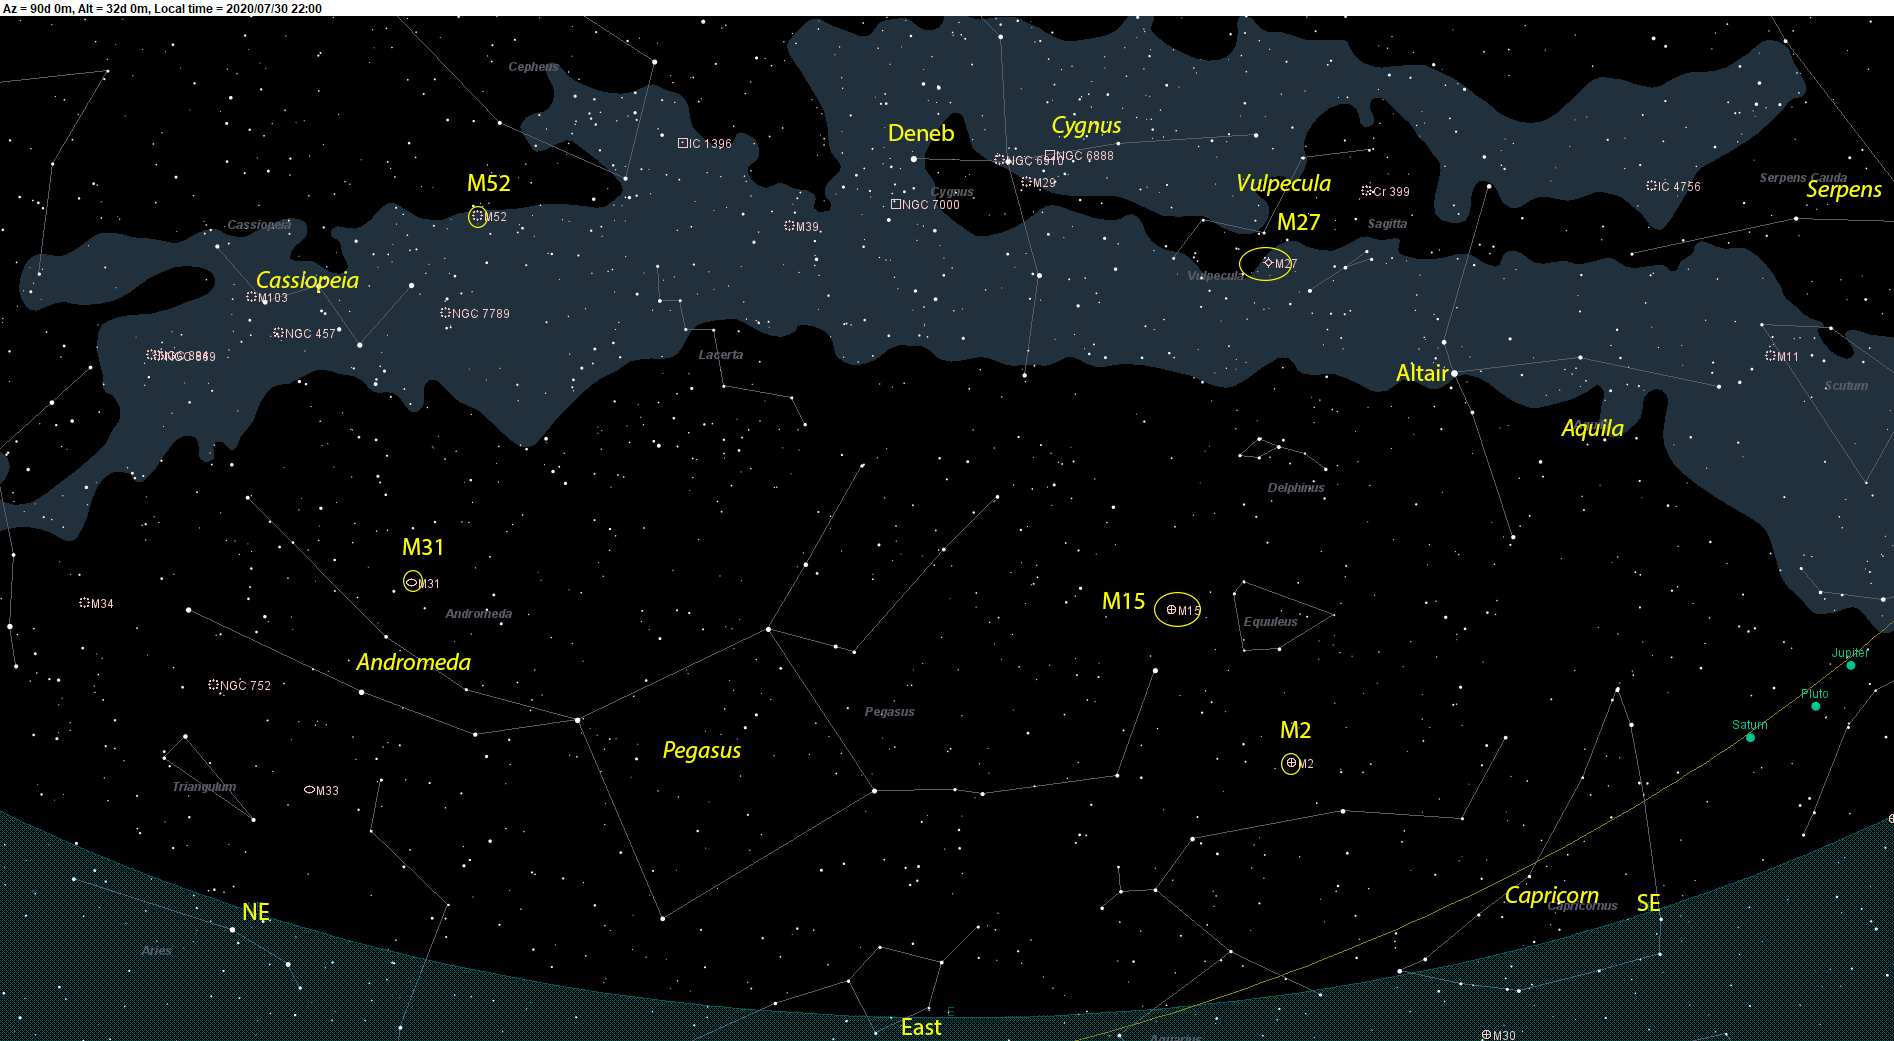Click the yellow Deneb label
The image size is (1894, 1041).
coord(921,133)
